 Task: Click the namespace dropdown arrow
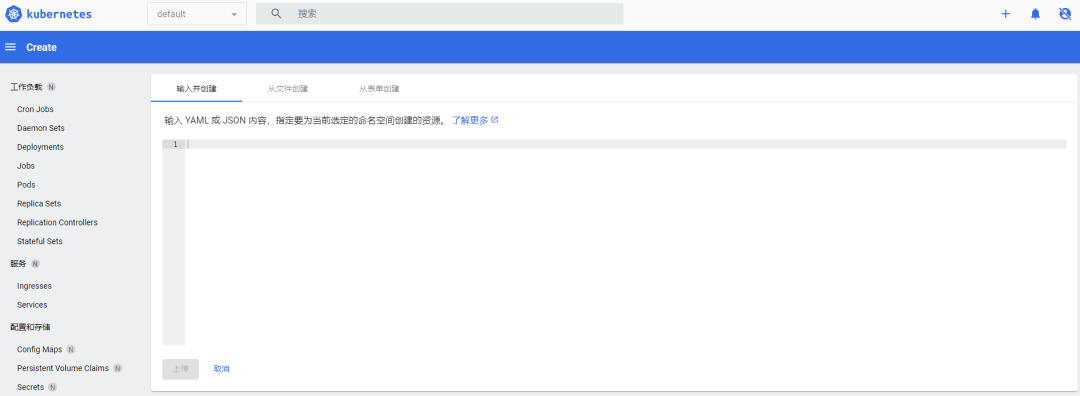click(x=234, y=14)
